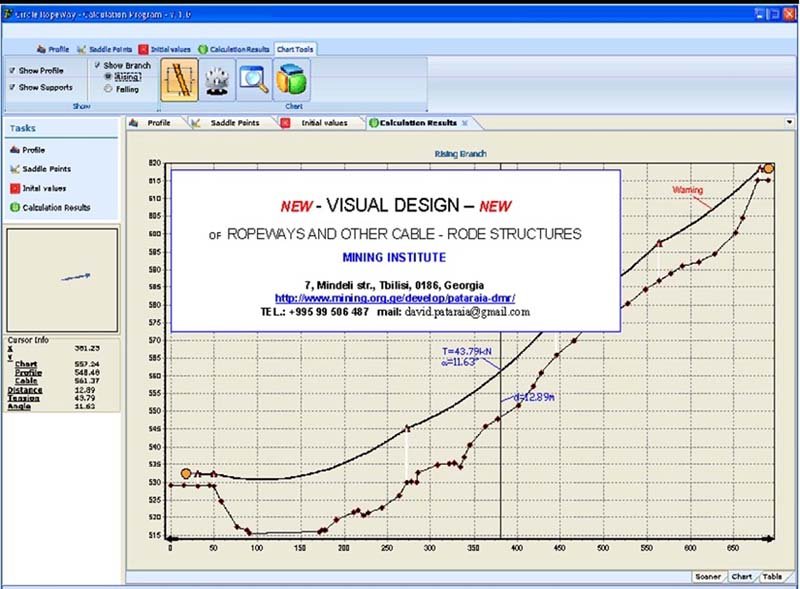Switch to the Saddle Points document tab
This screenshot has height=589, width=800.
(228, 123)
